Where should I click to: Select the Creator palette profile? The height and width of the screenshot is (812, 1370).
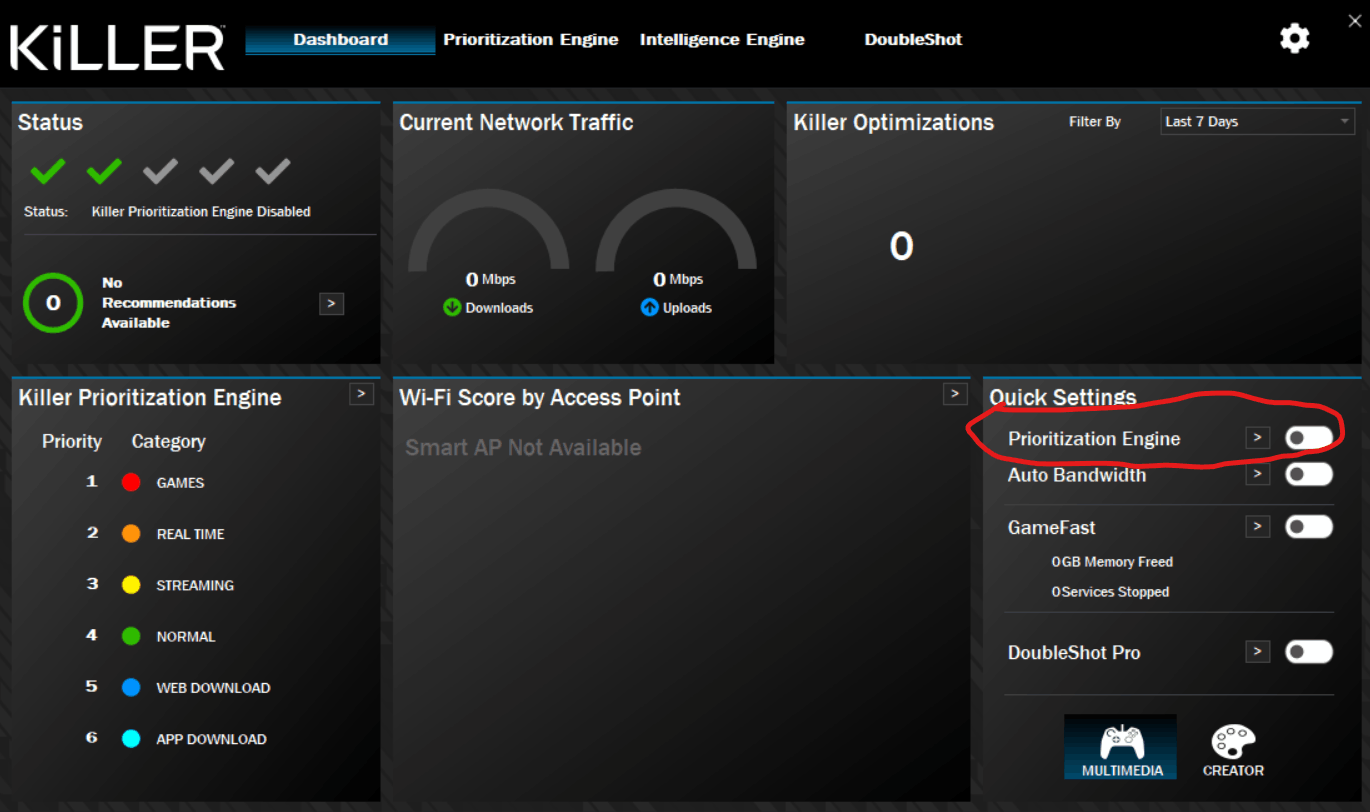(x=1233, y=749)
